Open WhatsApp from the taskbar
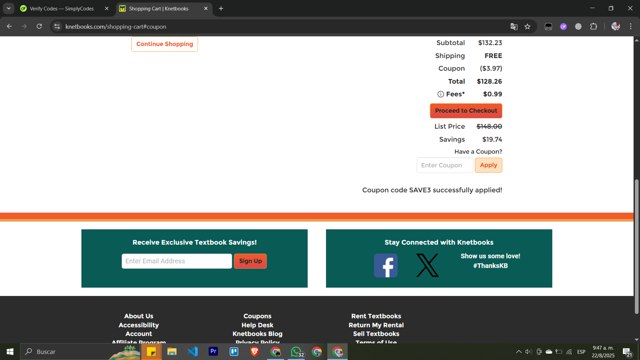640x360 pixels. point(296,351)
